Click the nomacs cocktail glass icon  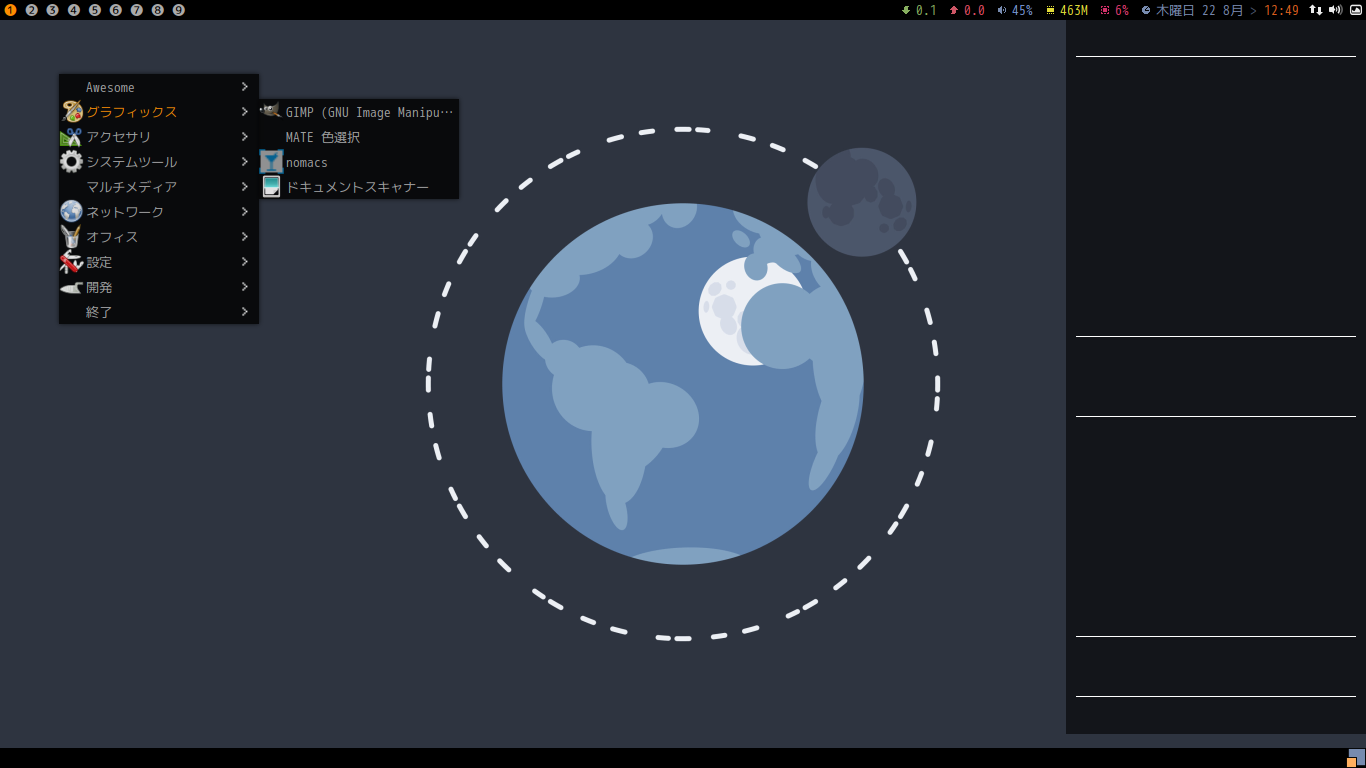point(271,162)
